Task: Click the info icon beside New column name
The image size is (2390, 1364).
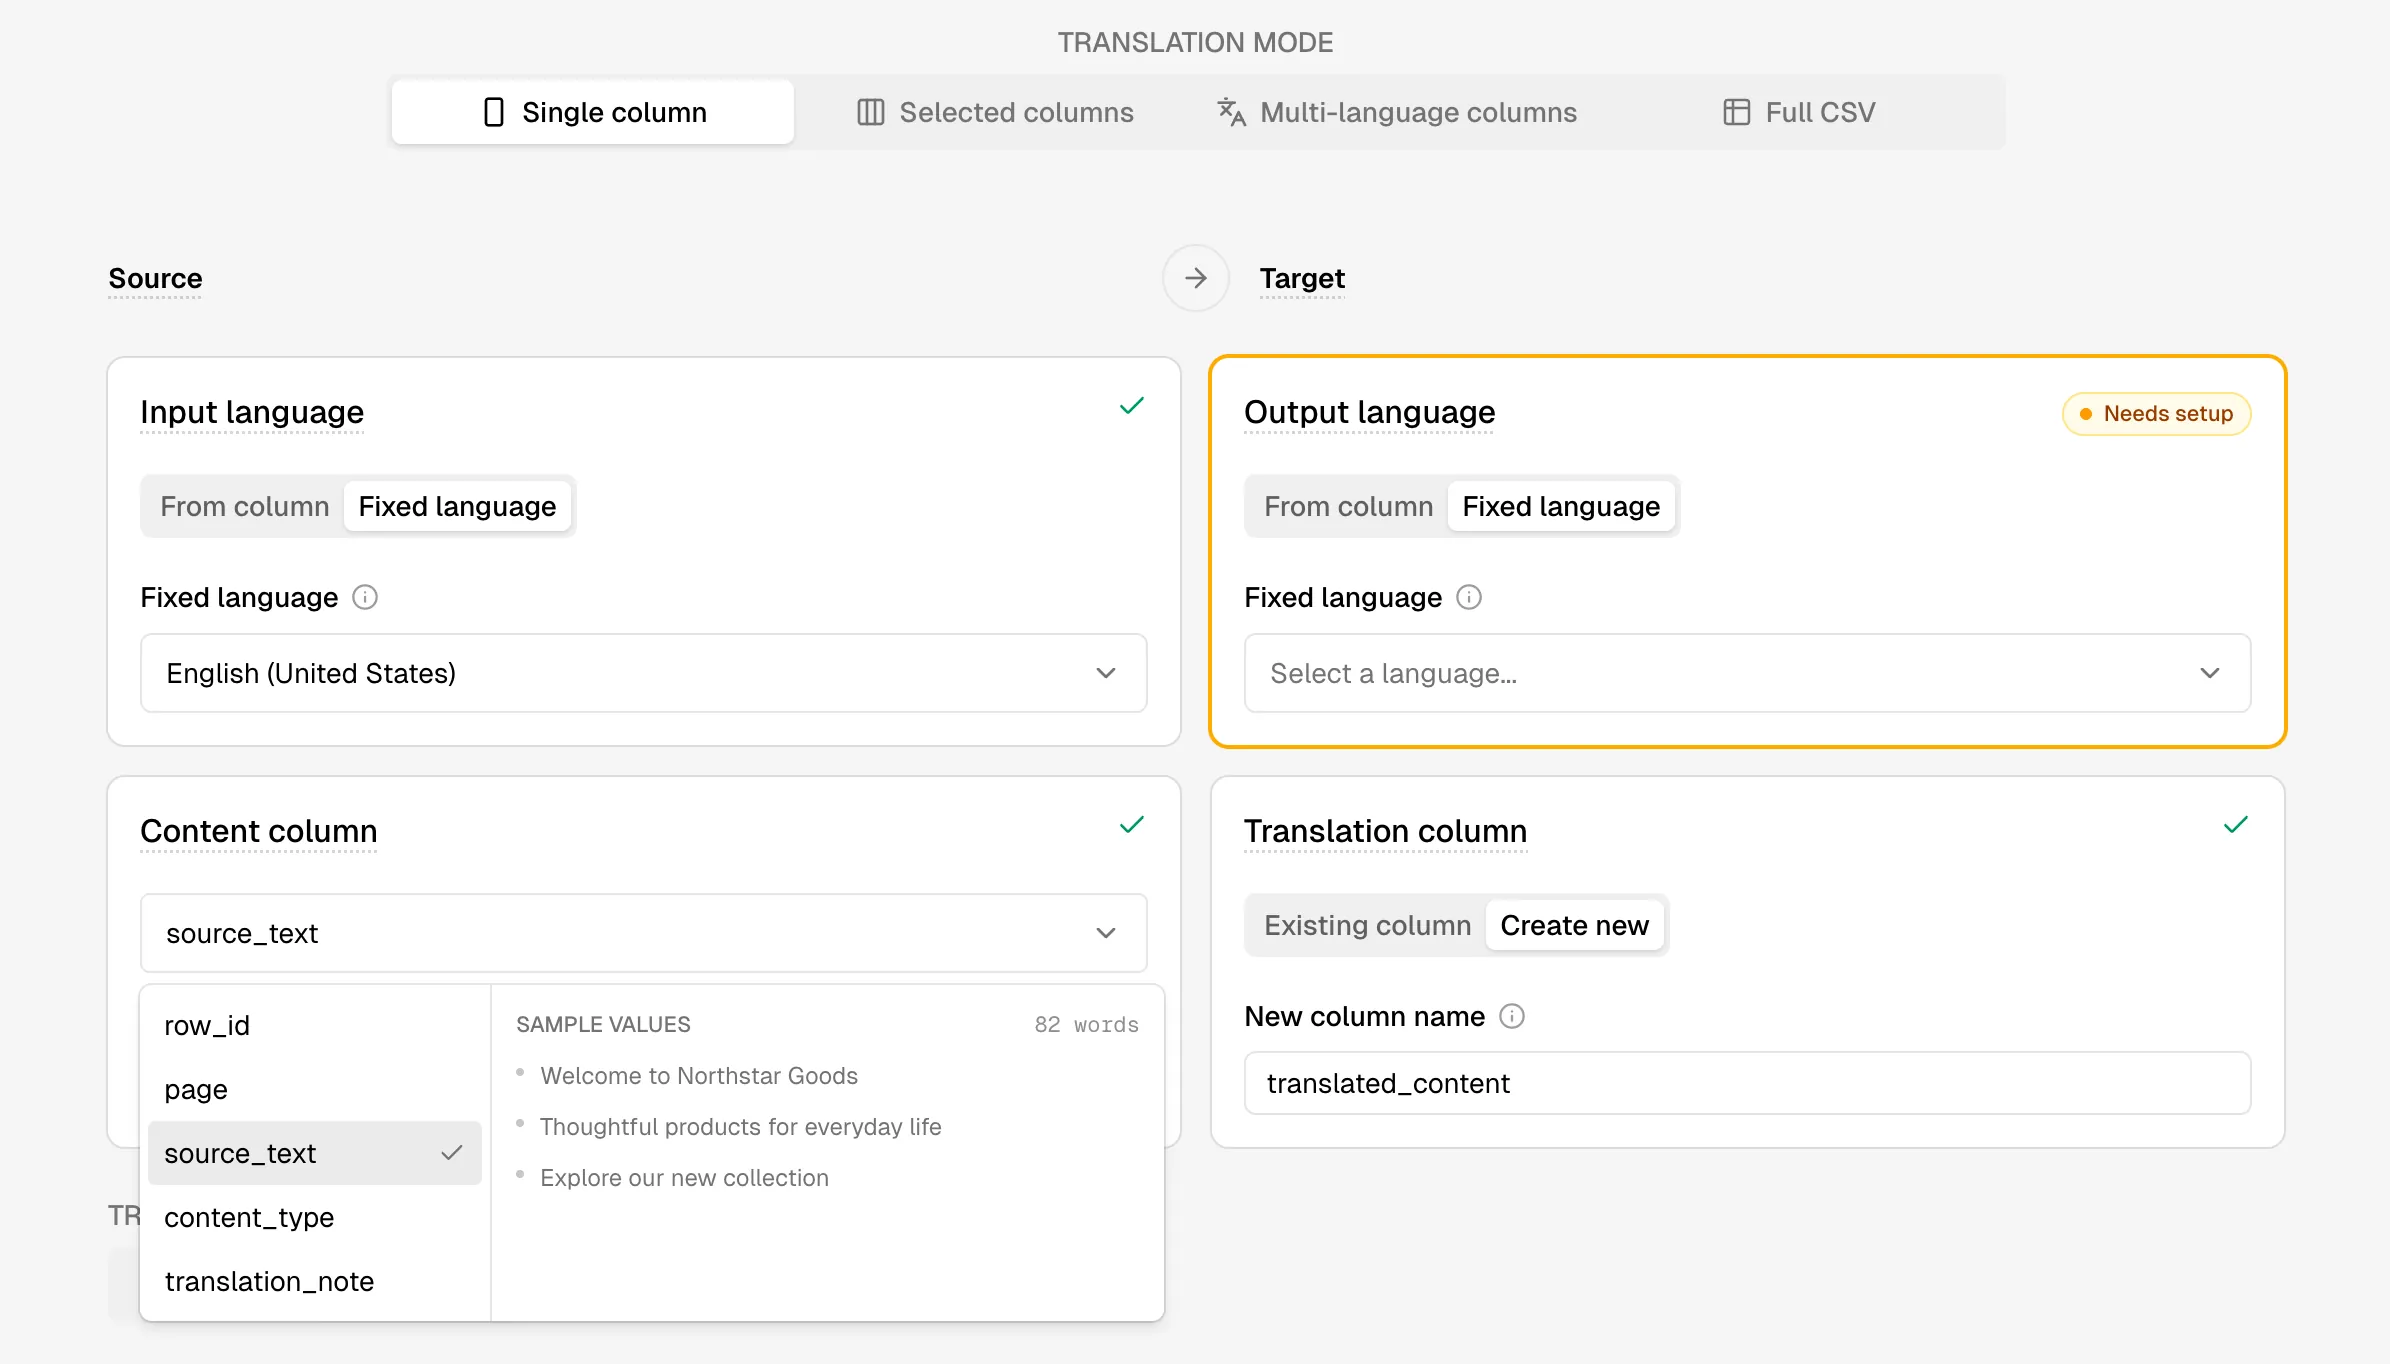Action: pos(1512,1016)
